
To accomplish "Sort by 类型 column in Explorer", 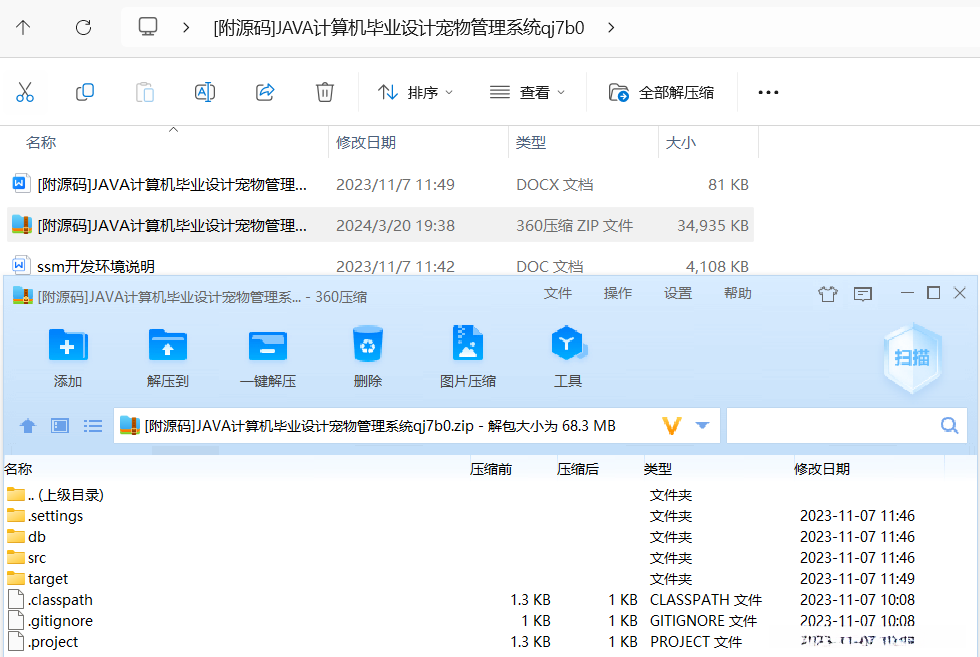I will point(531,143).
